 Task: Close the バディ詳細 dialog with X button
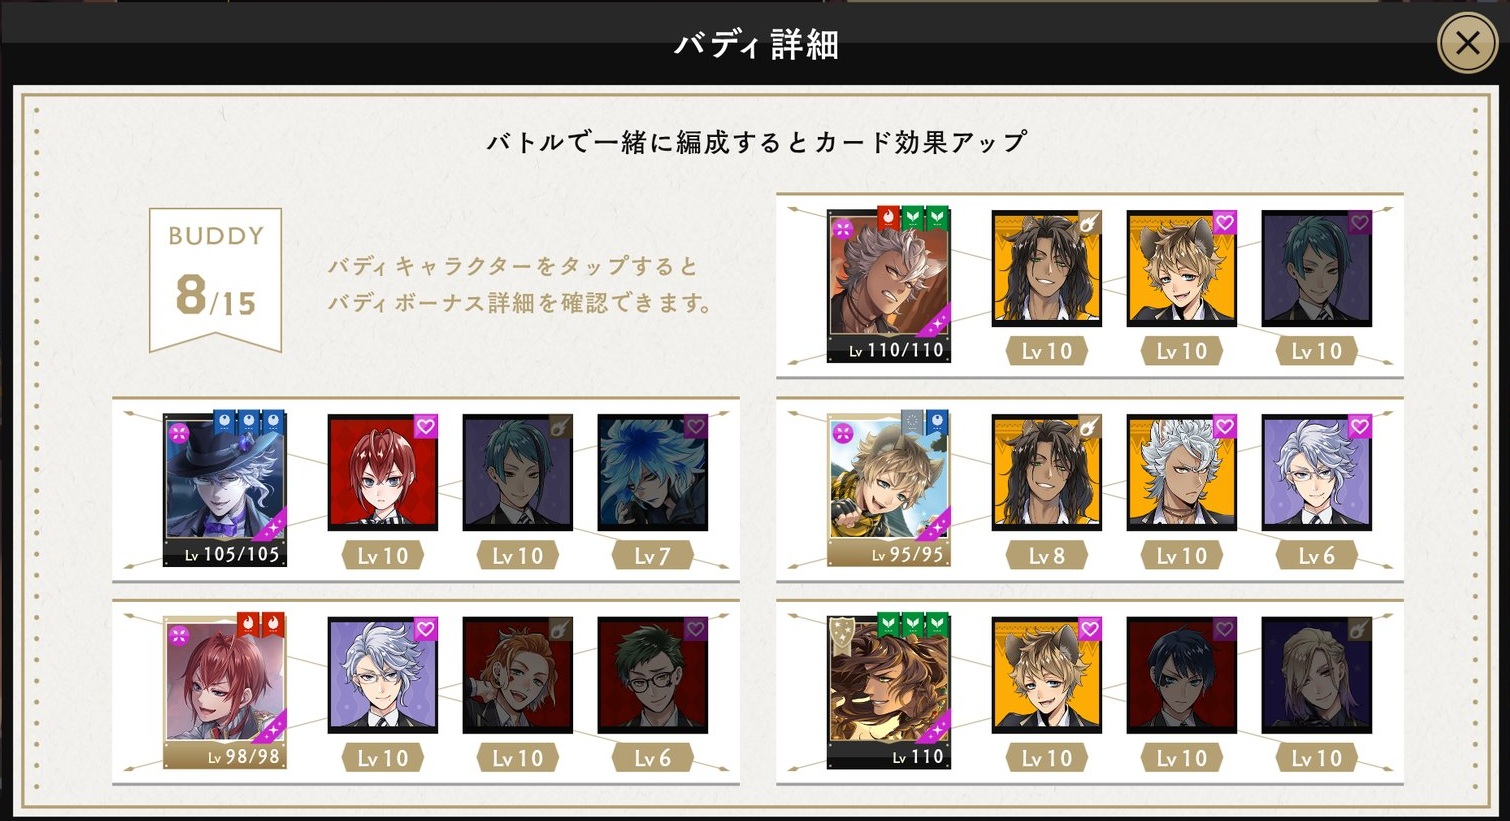pos(1467,43)
